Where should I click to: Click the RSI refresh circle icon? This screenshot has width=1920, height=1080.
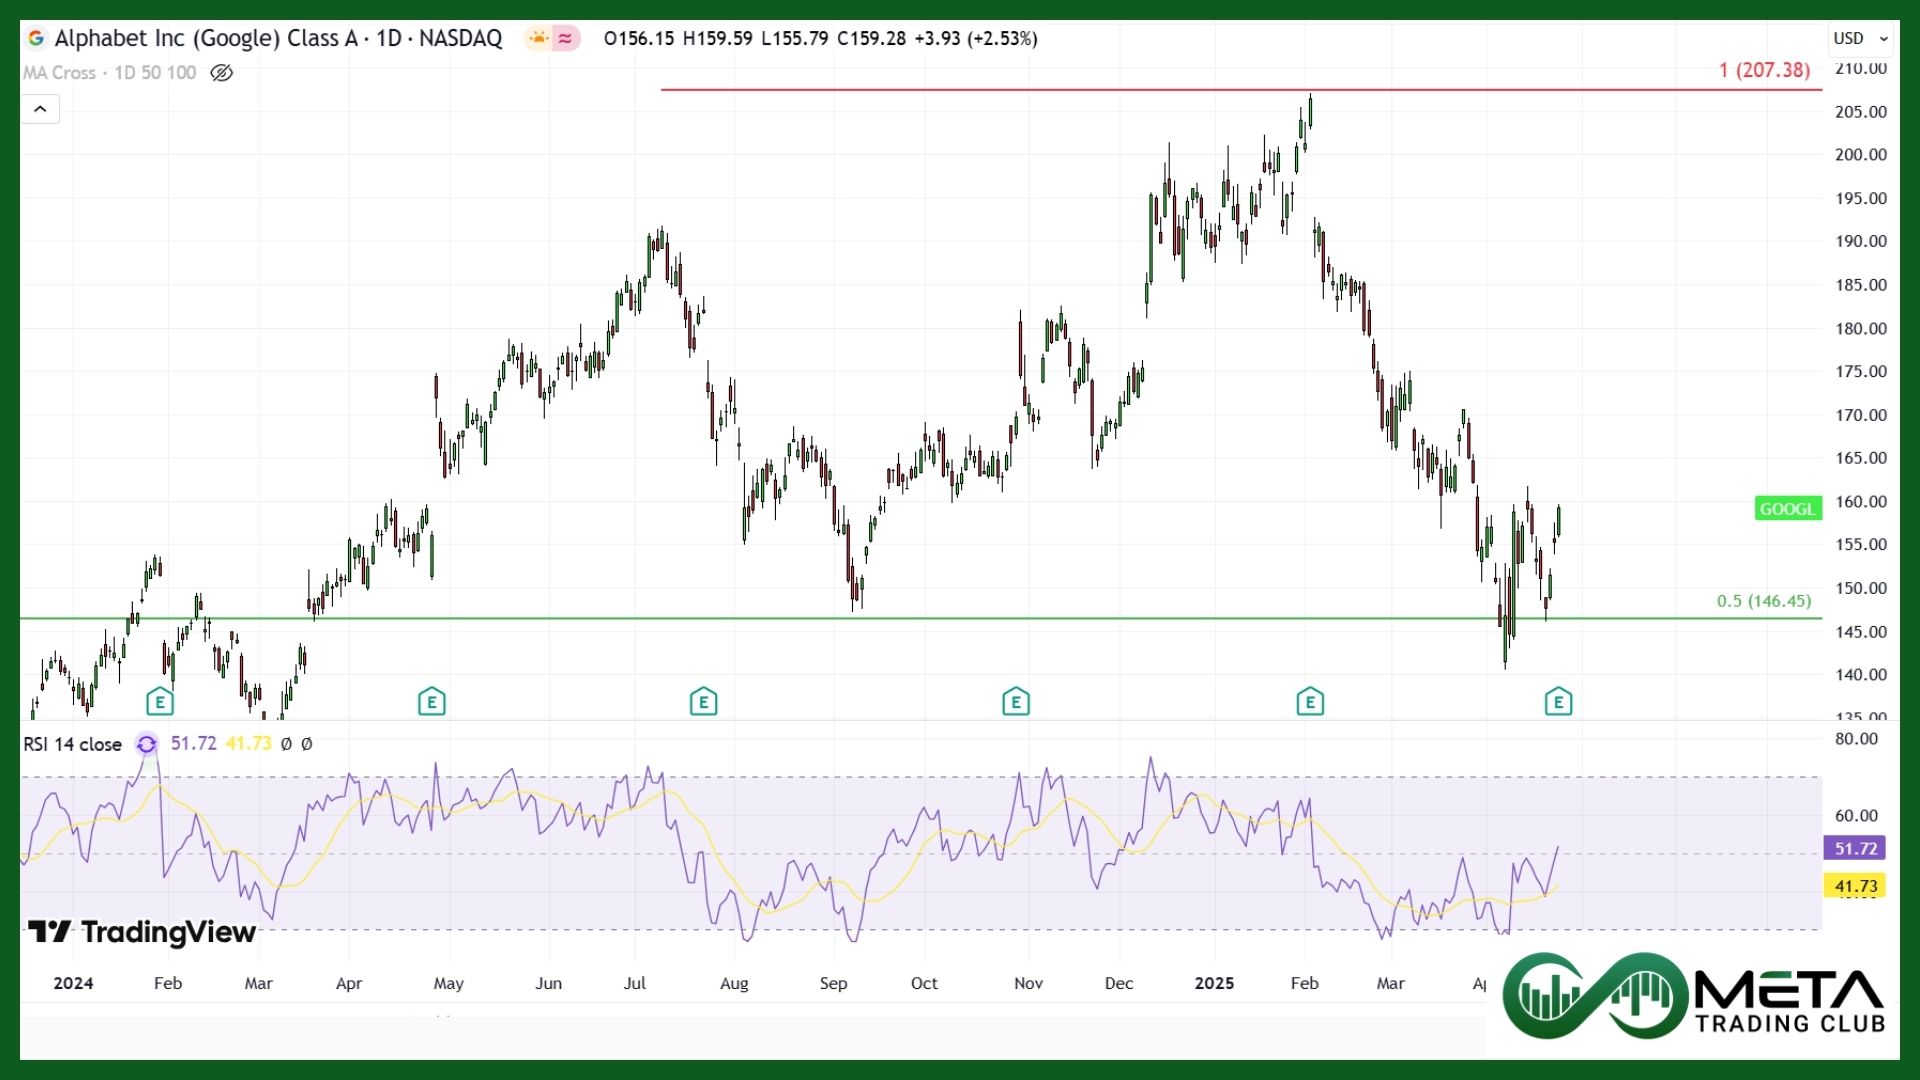pyautogui.click(x=147, y=744)
